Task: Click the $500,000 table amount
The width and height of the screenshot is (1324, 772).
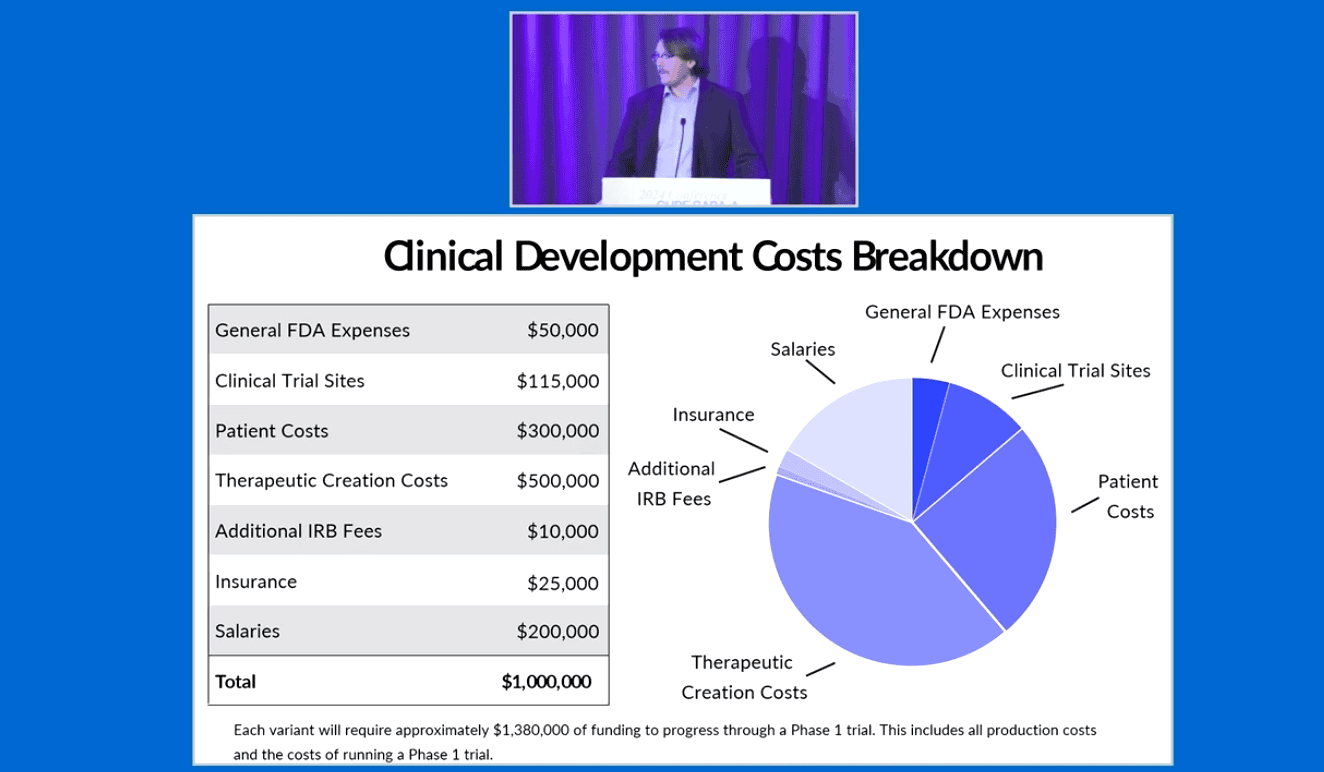Action: 557,481
